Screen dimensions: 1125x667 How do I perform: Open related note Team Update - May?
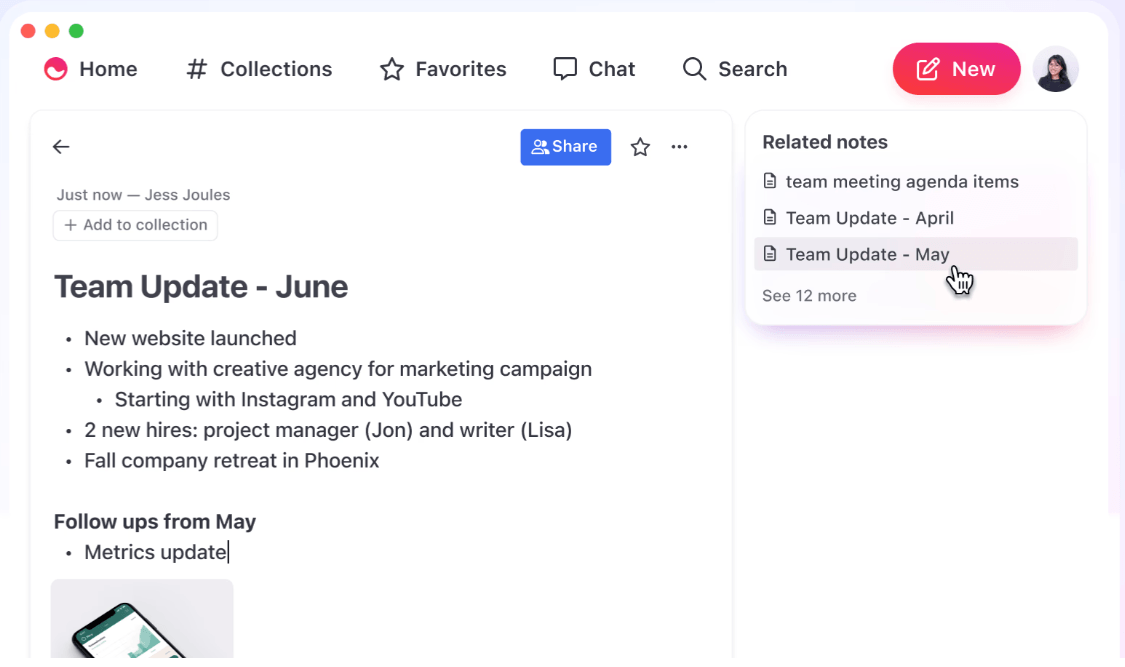pyautogui.click(x=915, y=254)
